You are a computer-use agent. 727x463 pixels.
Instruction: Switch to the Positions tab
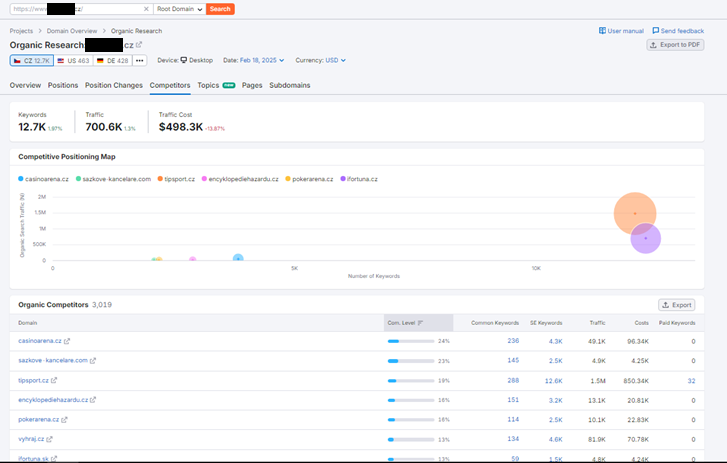[63, 85]
